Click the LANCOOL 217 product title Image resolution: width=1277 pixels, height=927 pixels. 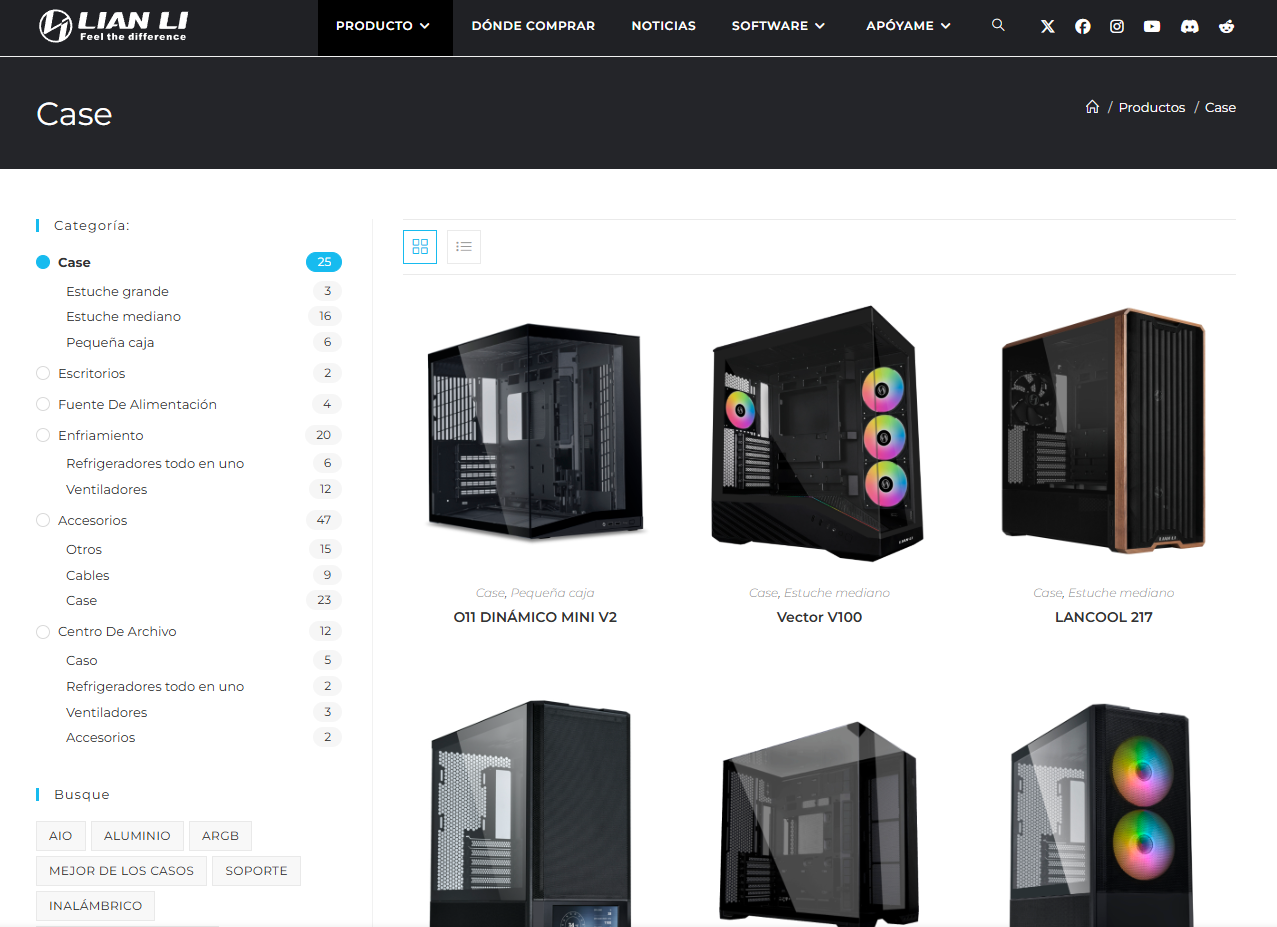pyautogui.click(x=1104, y=617)
